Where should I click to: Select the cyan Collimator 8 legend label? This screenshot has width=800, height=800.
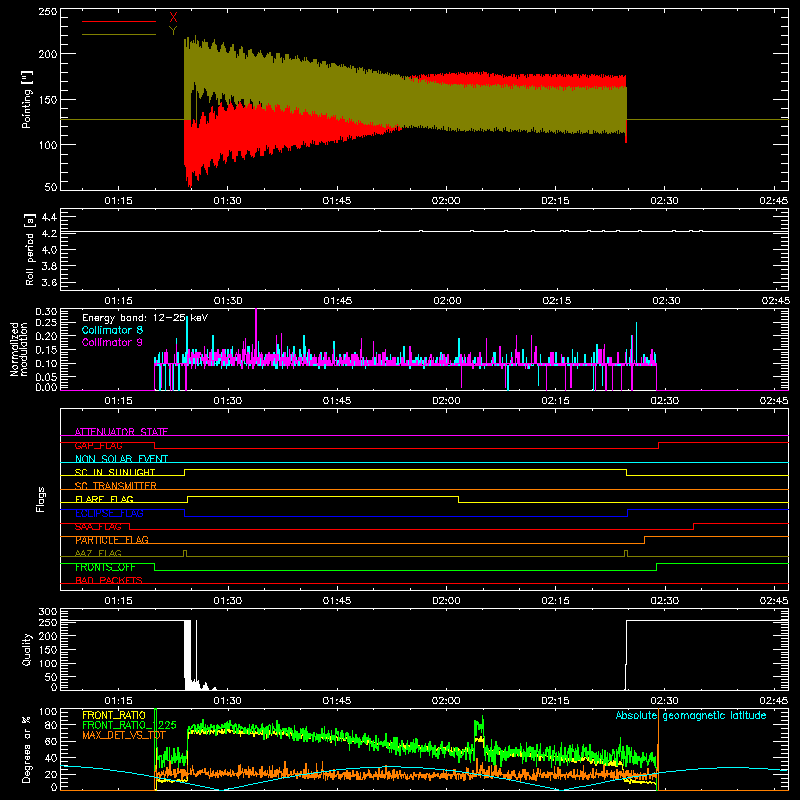[x=112, y=330]
